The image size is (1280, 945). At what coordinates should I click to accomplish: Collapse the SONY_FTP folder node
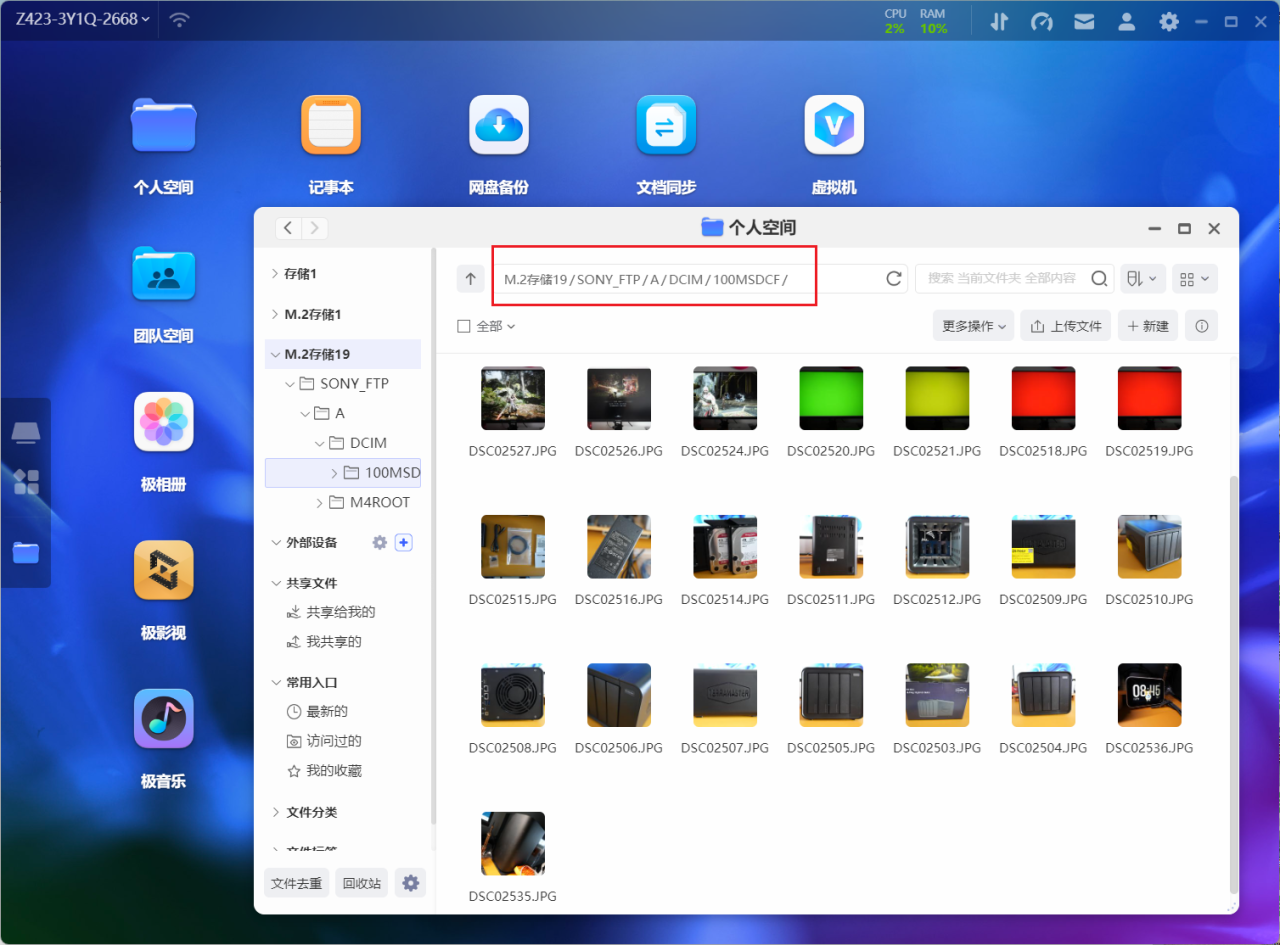291,384
